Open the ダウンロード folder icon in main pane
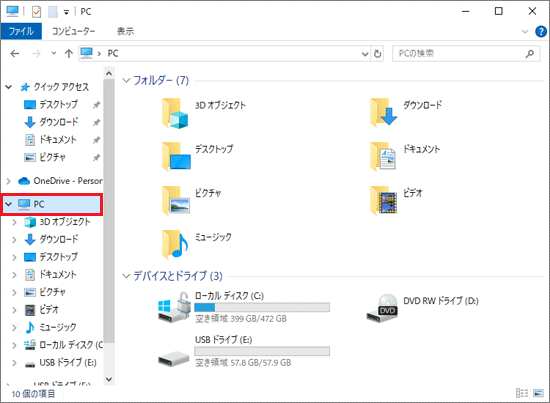 pos(383,113)
